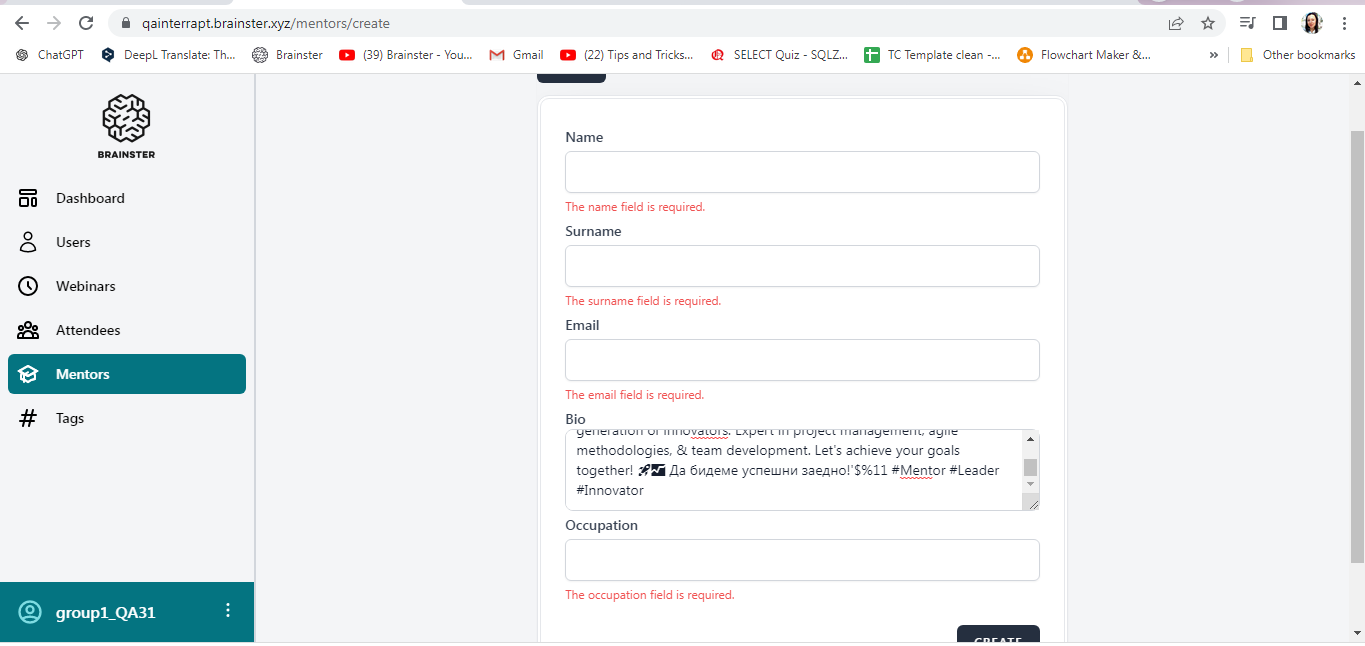The image size is (1365, 646).
Task: Expand the hidden bookmarks overflow chevron
Action: [x=1214, y=55]
